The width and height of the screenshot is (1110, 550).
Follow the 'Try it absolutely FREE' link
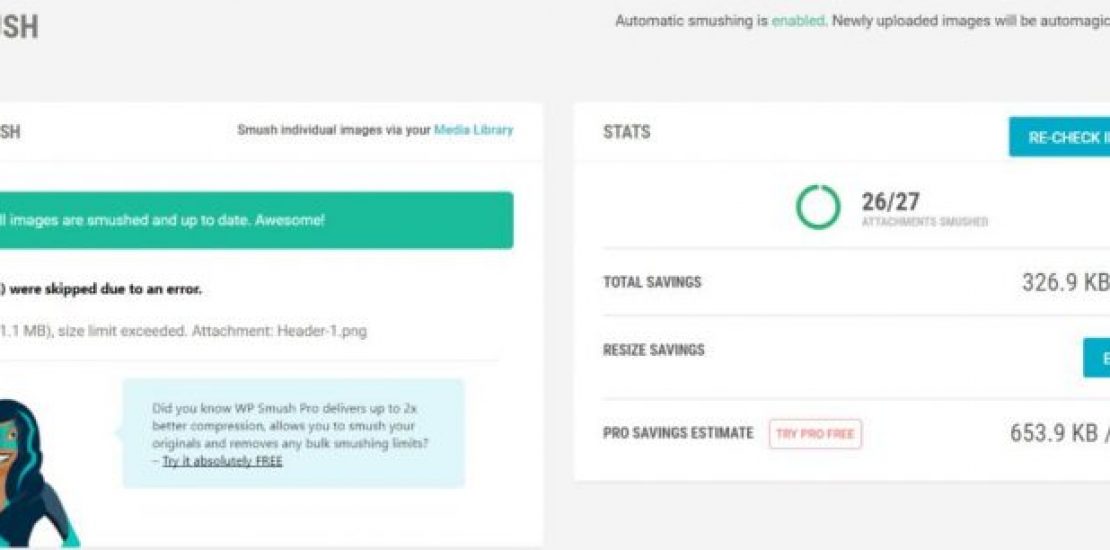(222, 461)
